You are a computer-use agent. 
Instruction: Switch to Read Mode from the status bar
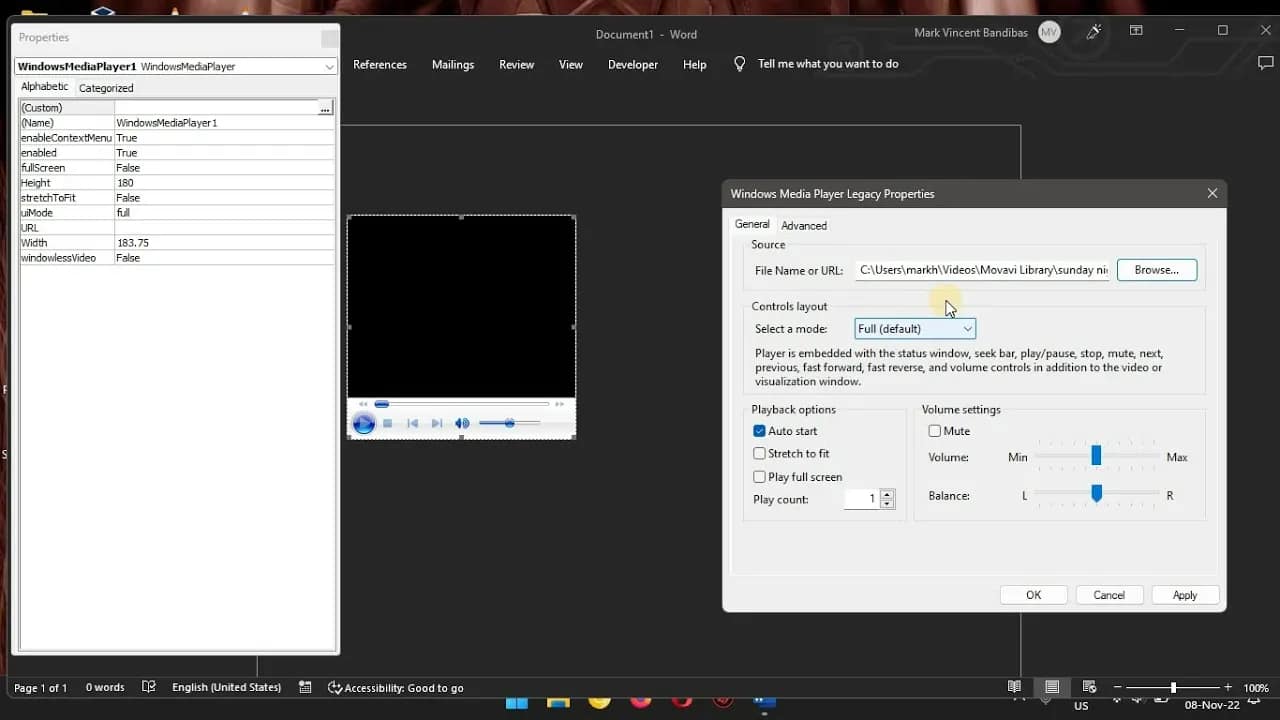coord(1014,687)
